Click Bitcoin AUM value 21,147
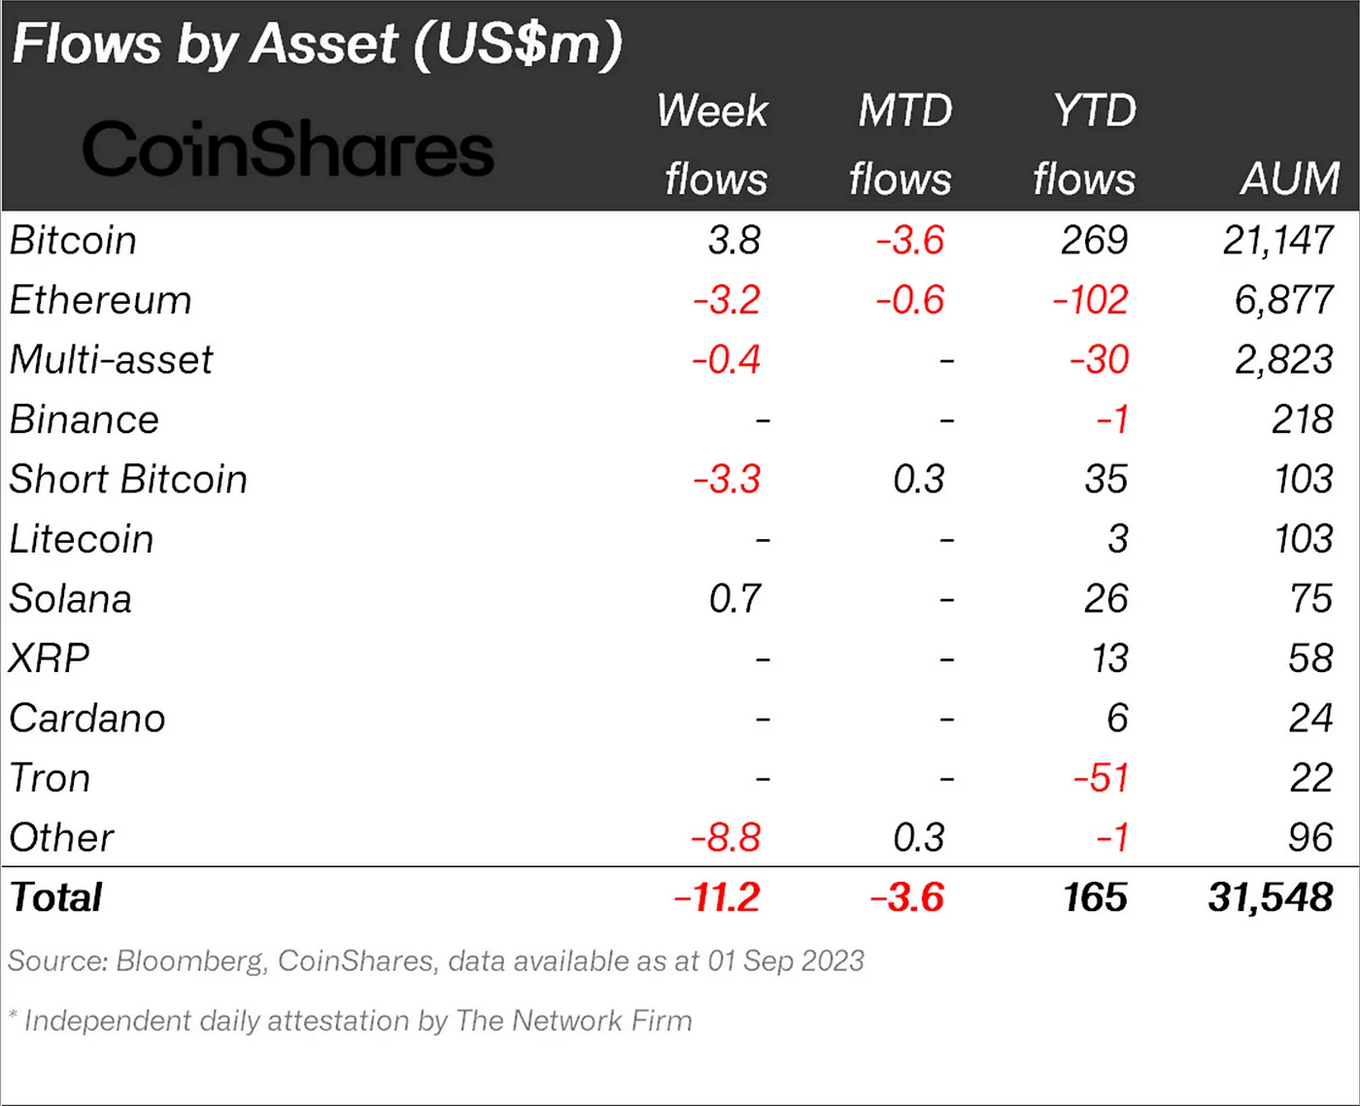1362x1106 pixels. (1277, 241)
